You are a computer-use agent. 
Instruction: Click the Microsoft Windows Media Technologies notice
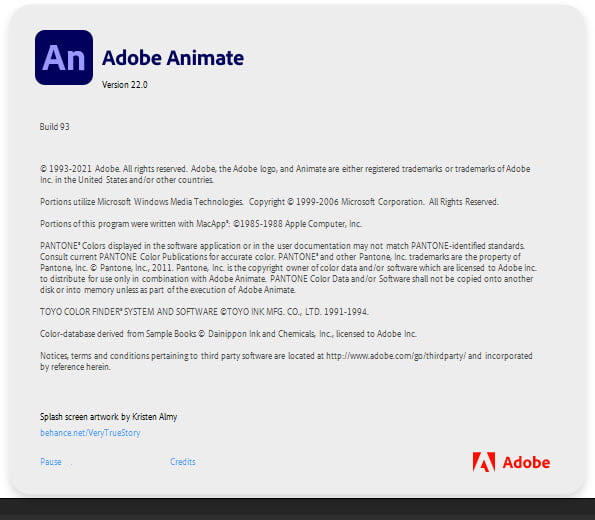point(269,202)
